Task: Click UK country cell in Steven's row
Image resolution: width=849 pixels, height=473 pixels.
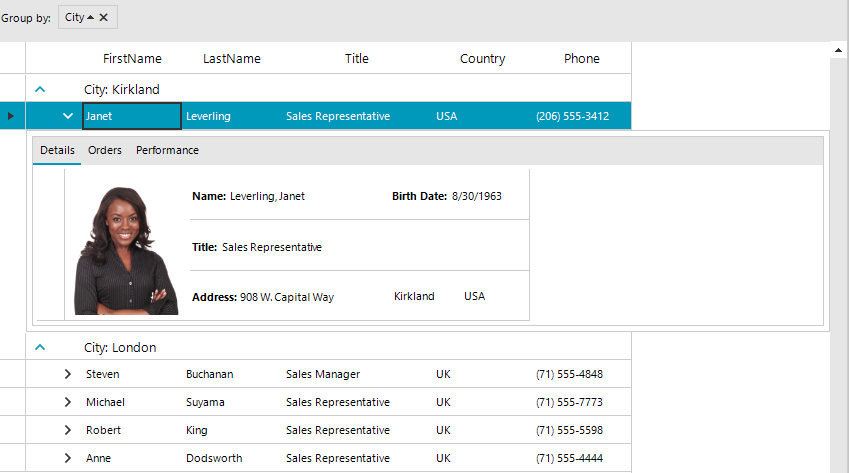Action: coord(482,374)
